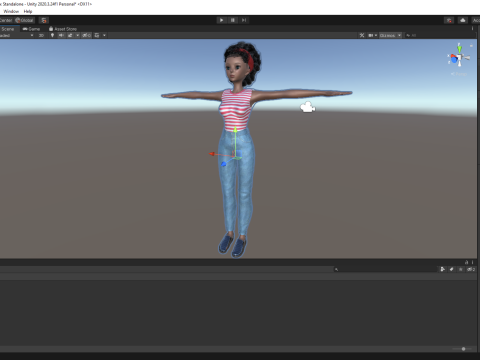Open the component tools wrench icon

click(362, 35)
